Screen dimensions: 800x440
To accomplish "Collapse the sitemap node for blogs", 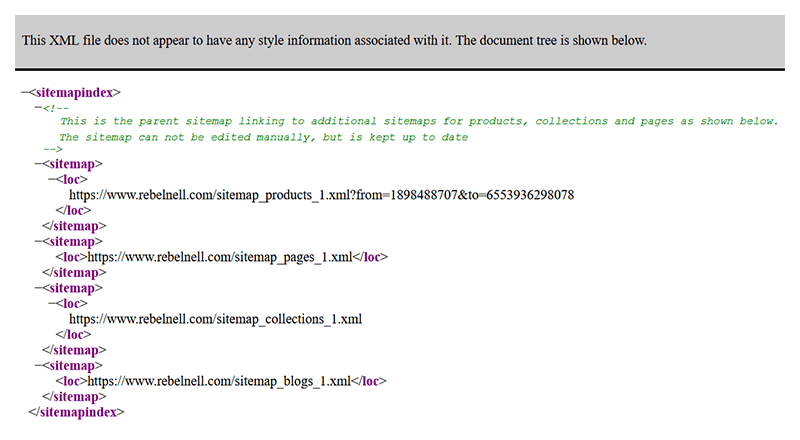I will [x=38, y=365].
